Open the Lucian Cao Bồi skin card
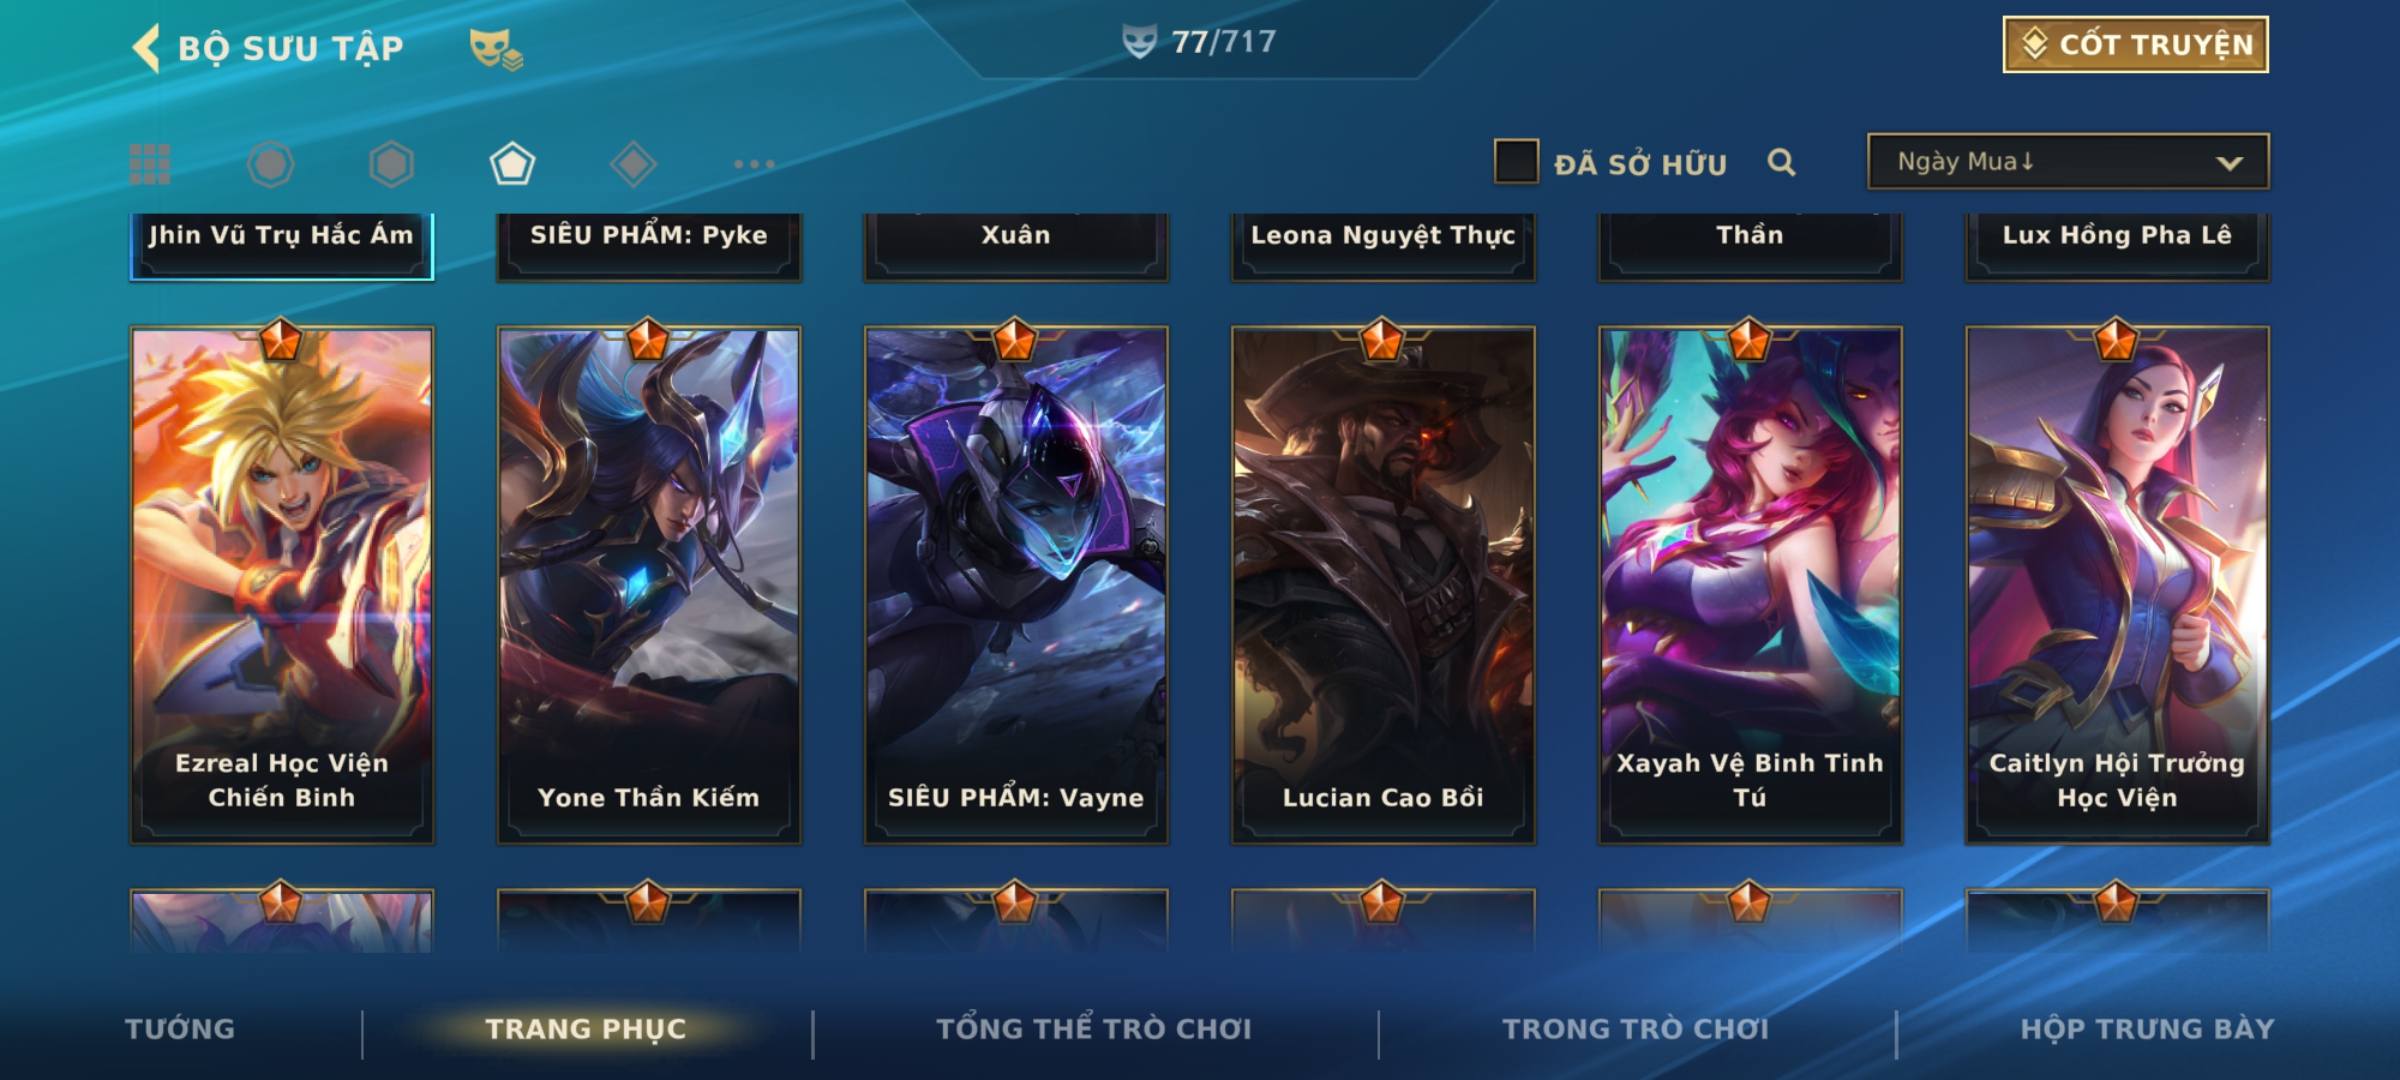 1383,585
